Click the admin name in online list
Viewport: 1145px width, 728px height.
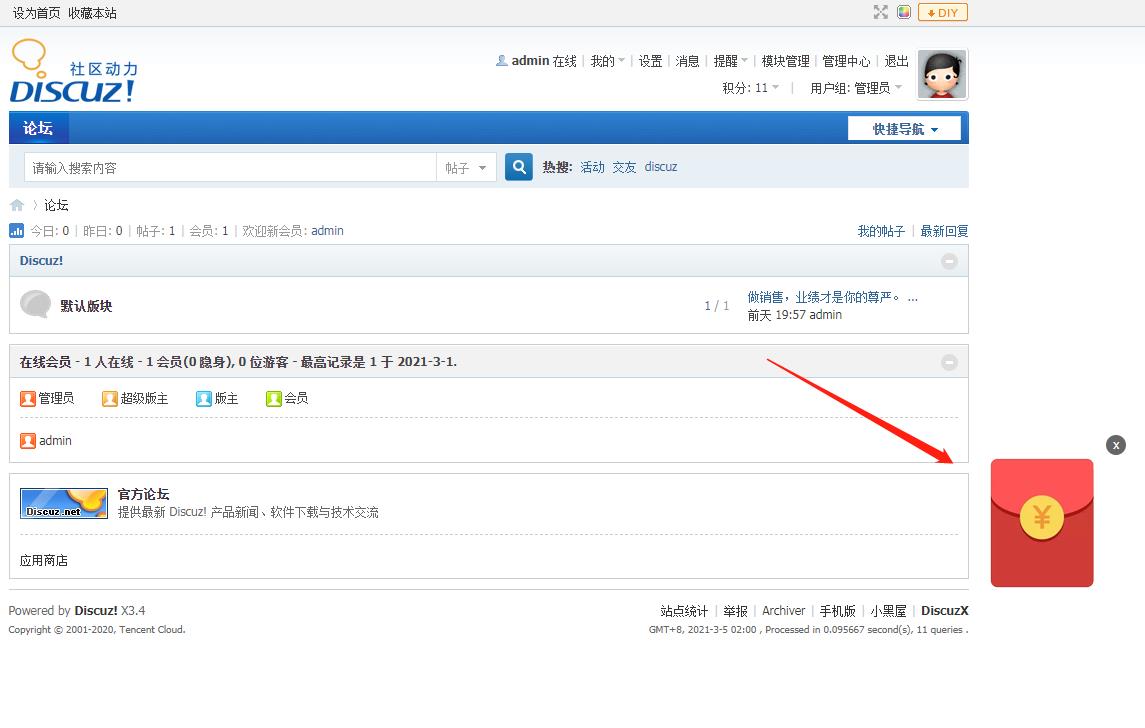[55, 441]
